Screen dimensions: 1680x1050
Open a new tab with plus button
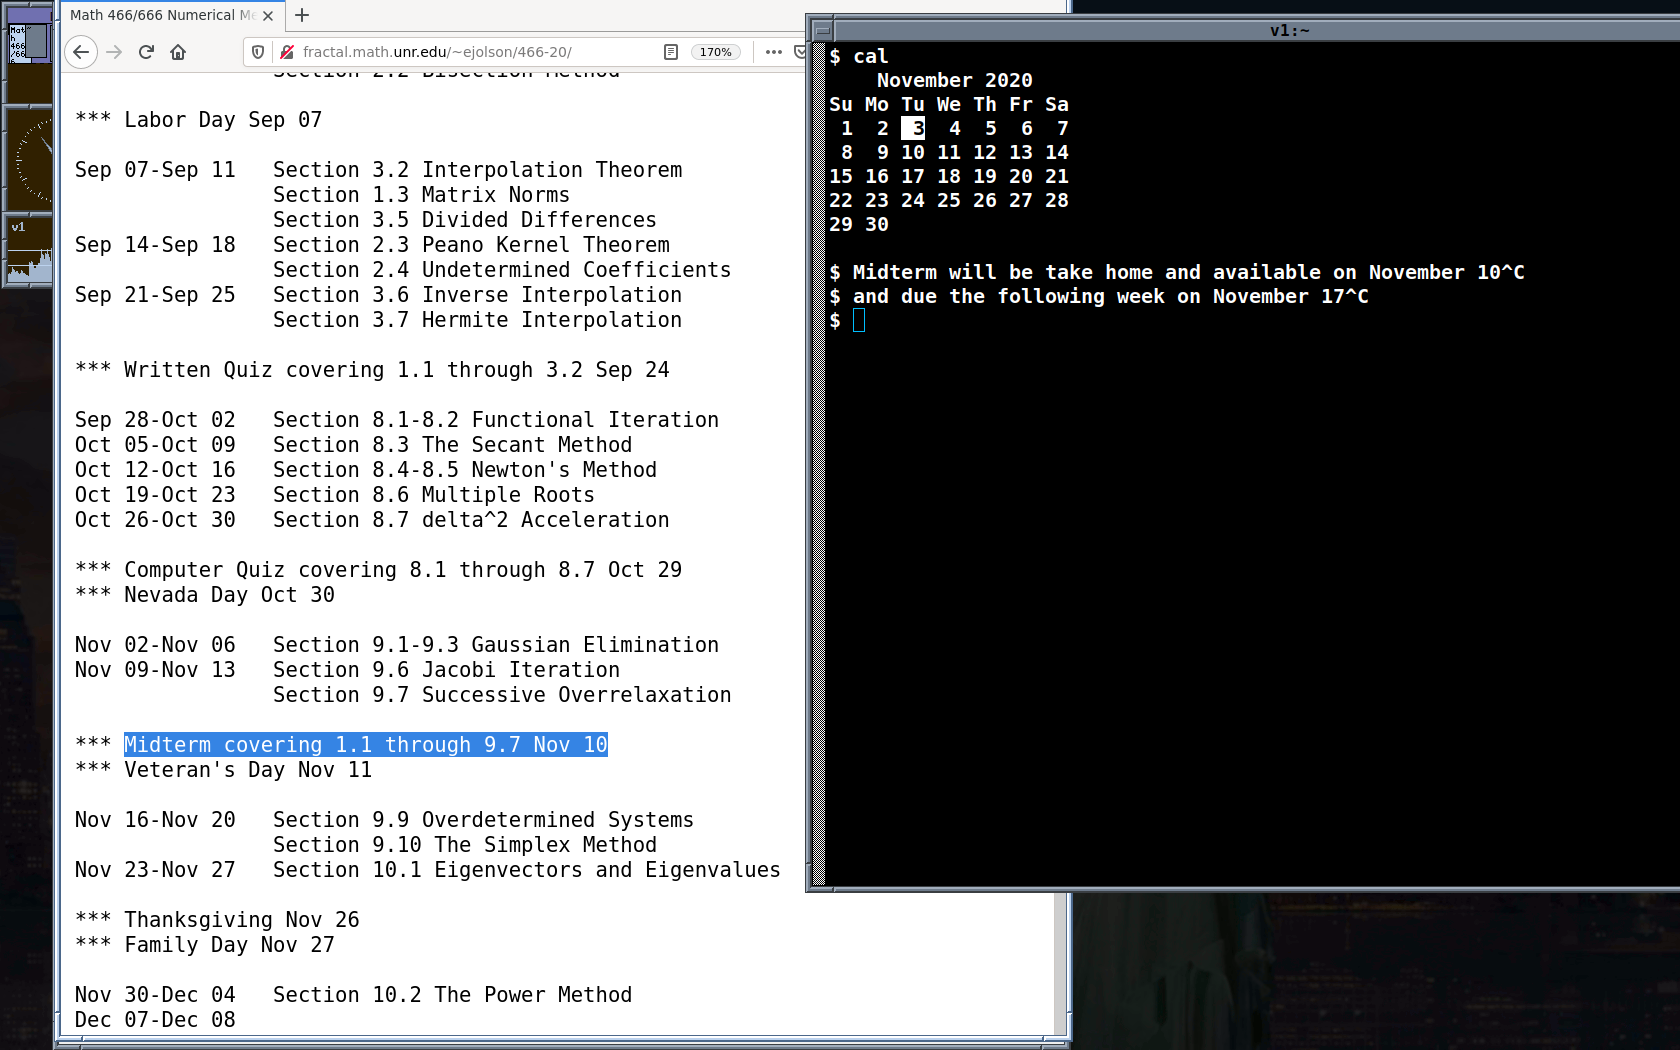tap(302, 15)
